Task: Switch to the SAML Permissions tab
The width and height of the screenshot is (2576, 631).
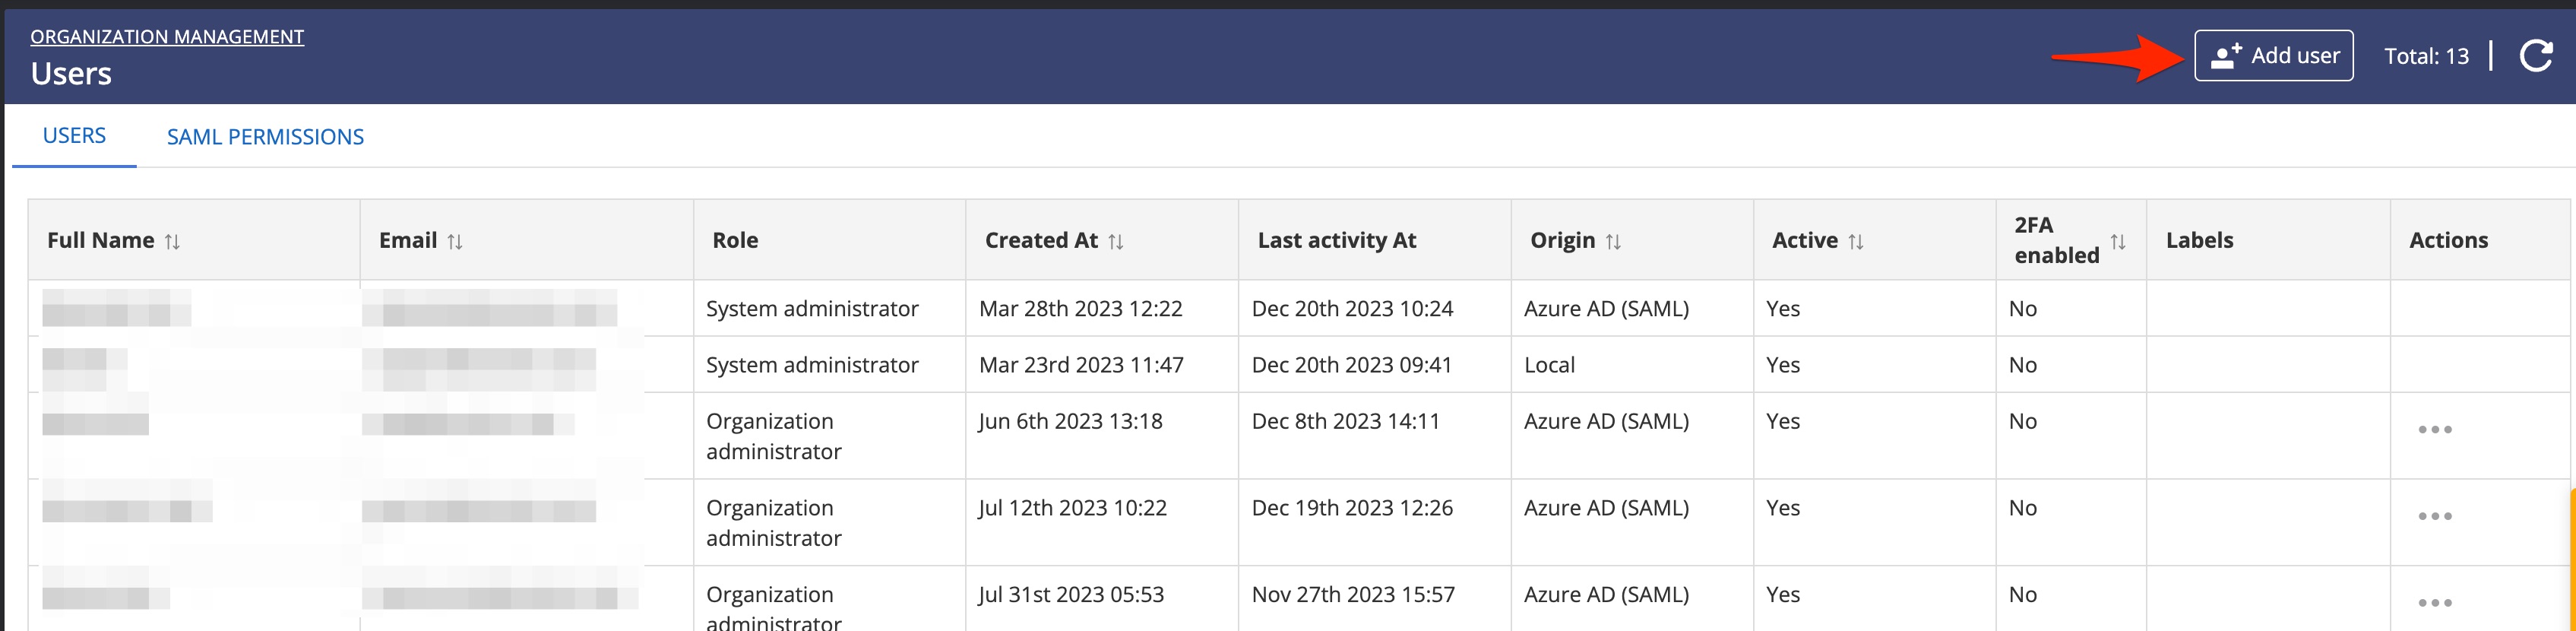Action: 265,137
